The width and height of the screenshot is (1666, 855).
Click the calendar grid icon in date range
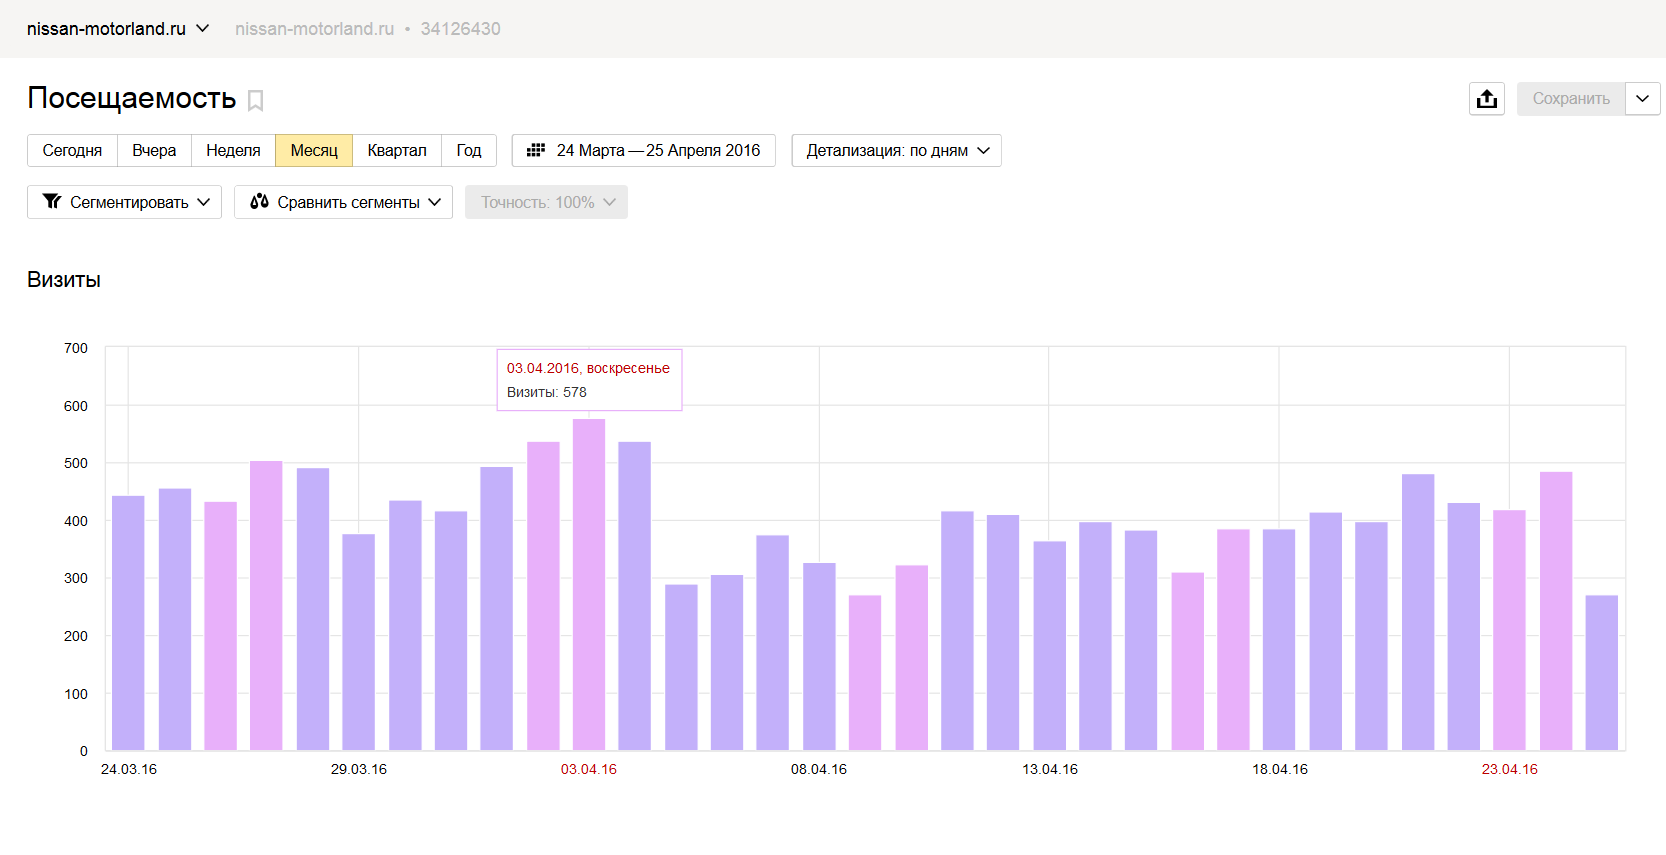pyautogui.click(x=536, y=150)
